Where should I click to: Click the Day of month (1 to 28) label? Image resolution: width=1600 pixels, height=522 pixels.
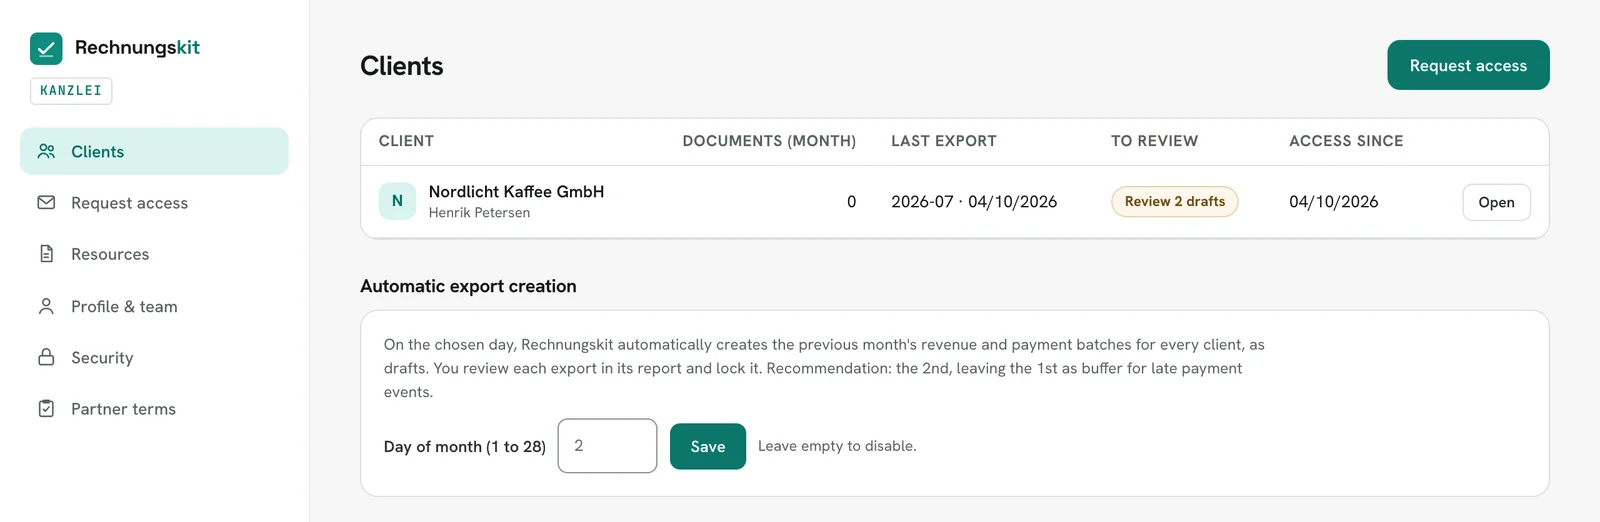pos(465,446)
